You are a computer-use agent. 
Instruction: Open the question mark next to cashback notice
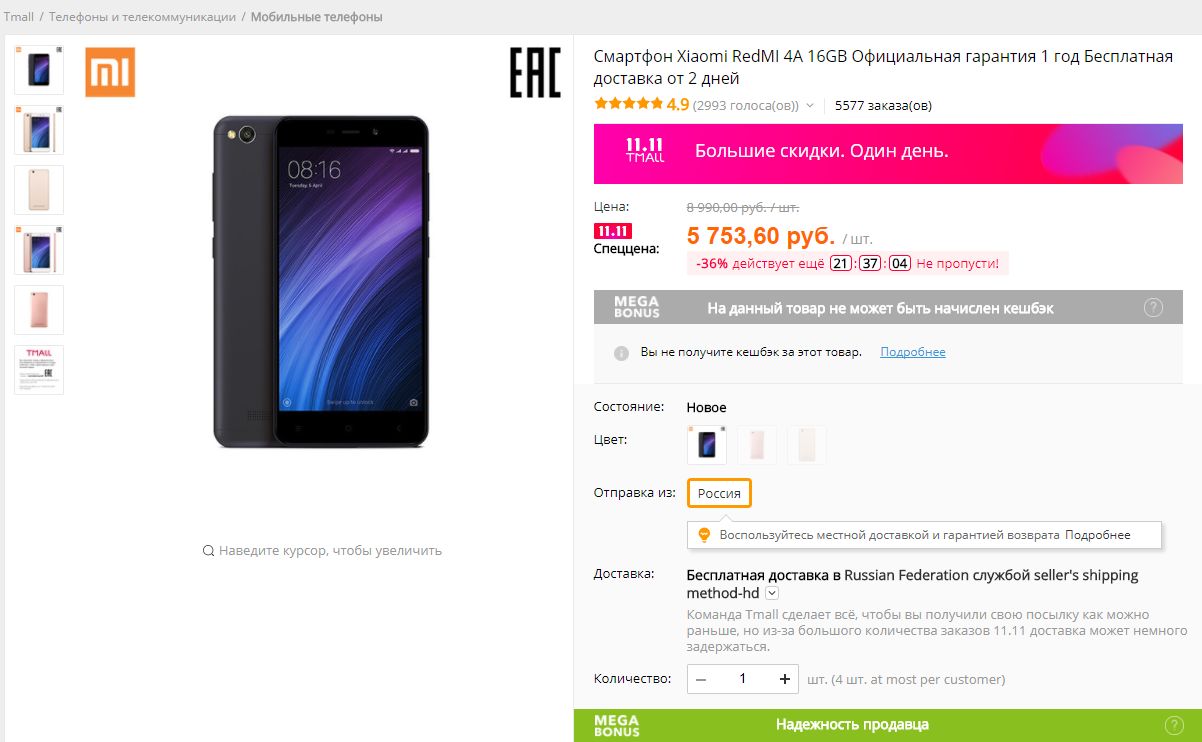coord(1153,308)
